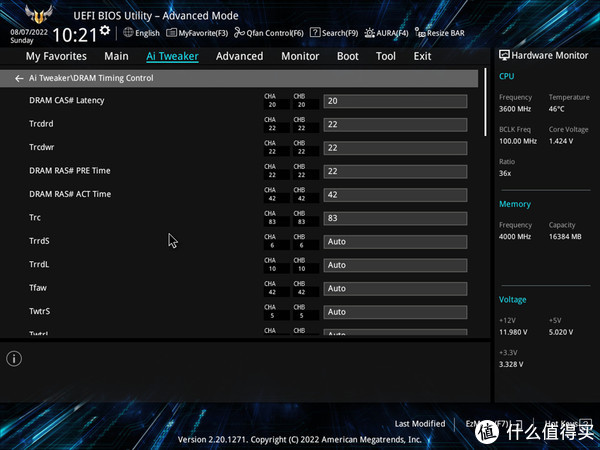600x450 pixels.
Task: Click +5V 5.020 V reading
Action: [561, 332]
